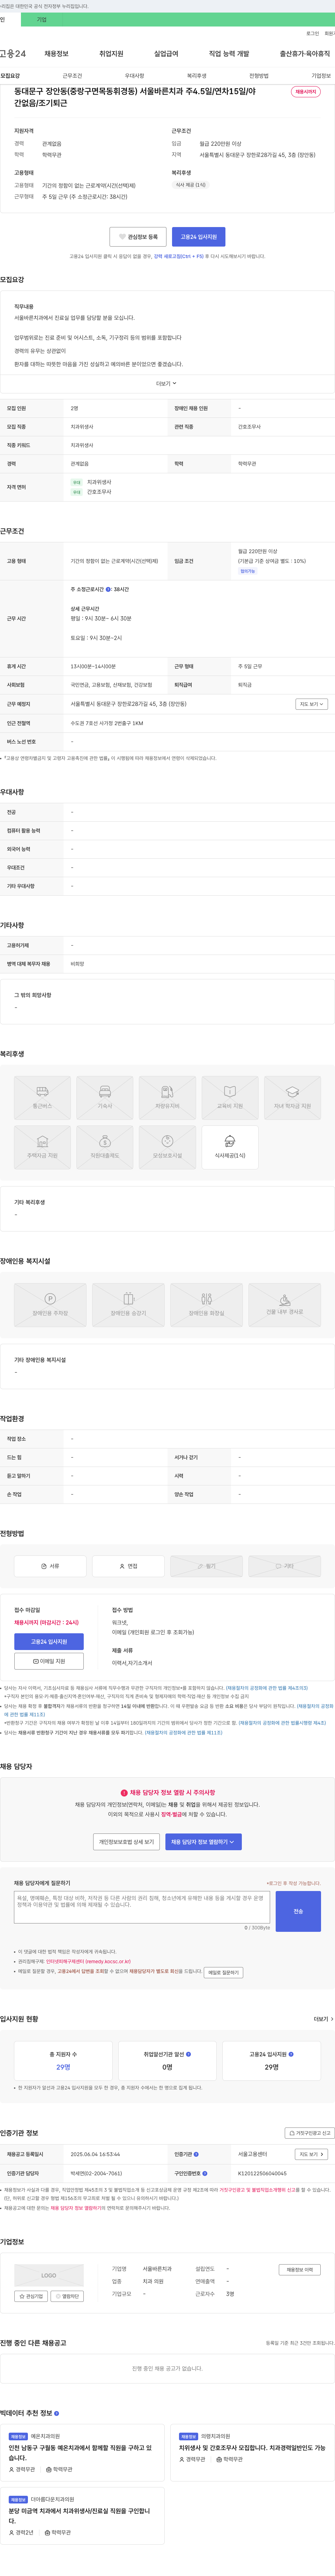Switch to the 근무조건 section tab
The width and height of the screenshot is (335, 2576).
point(72,76)
